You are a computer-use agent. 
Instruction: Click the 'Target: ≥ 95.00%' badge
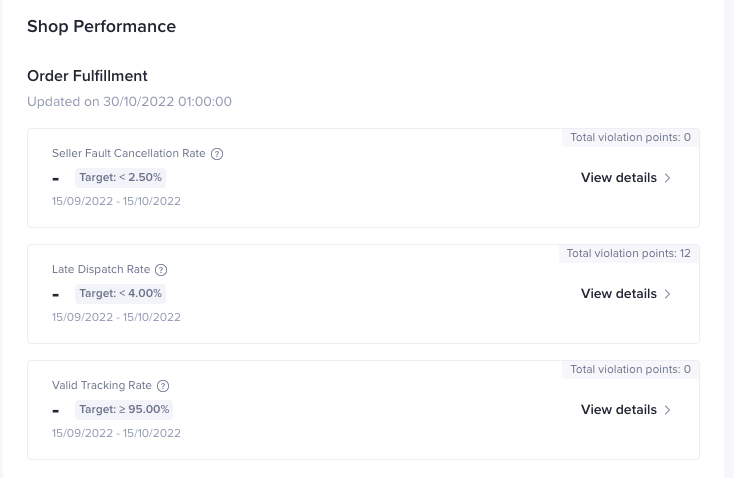coord(124,410)
